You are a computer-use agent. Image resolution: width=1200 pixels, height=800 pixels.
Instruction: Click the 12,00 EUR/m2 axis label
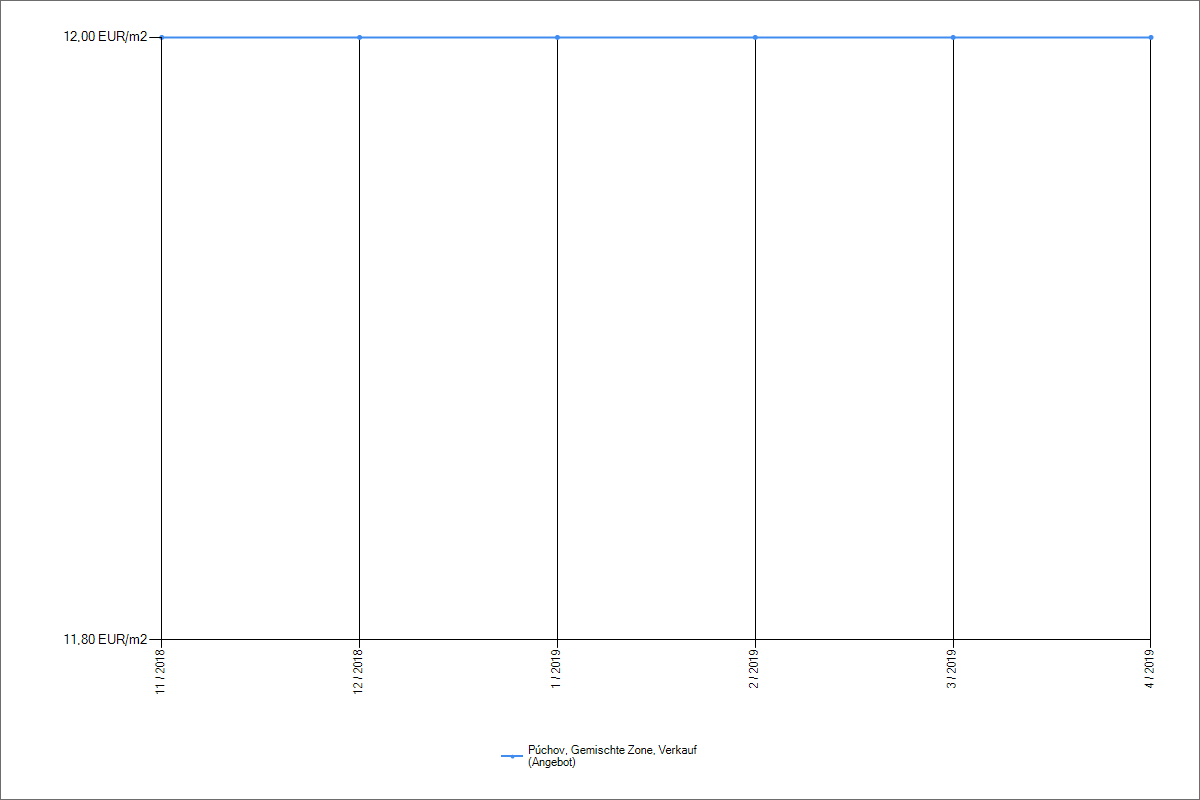(x=105, y=37)
